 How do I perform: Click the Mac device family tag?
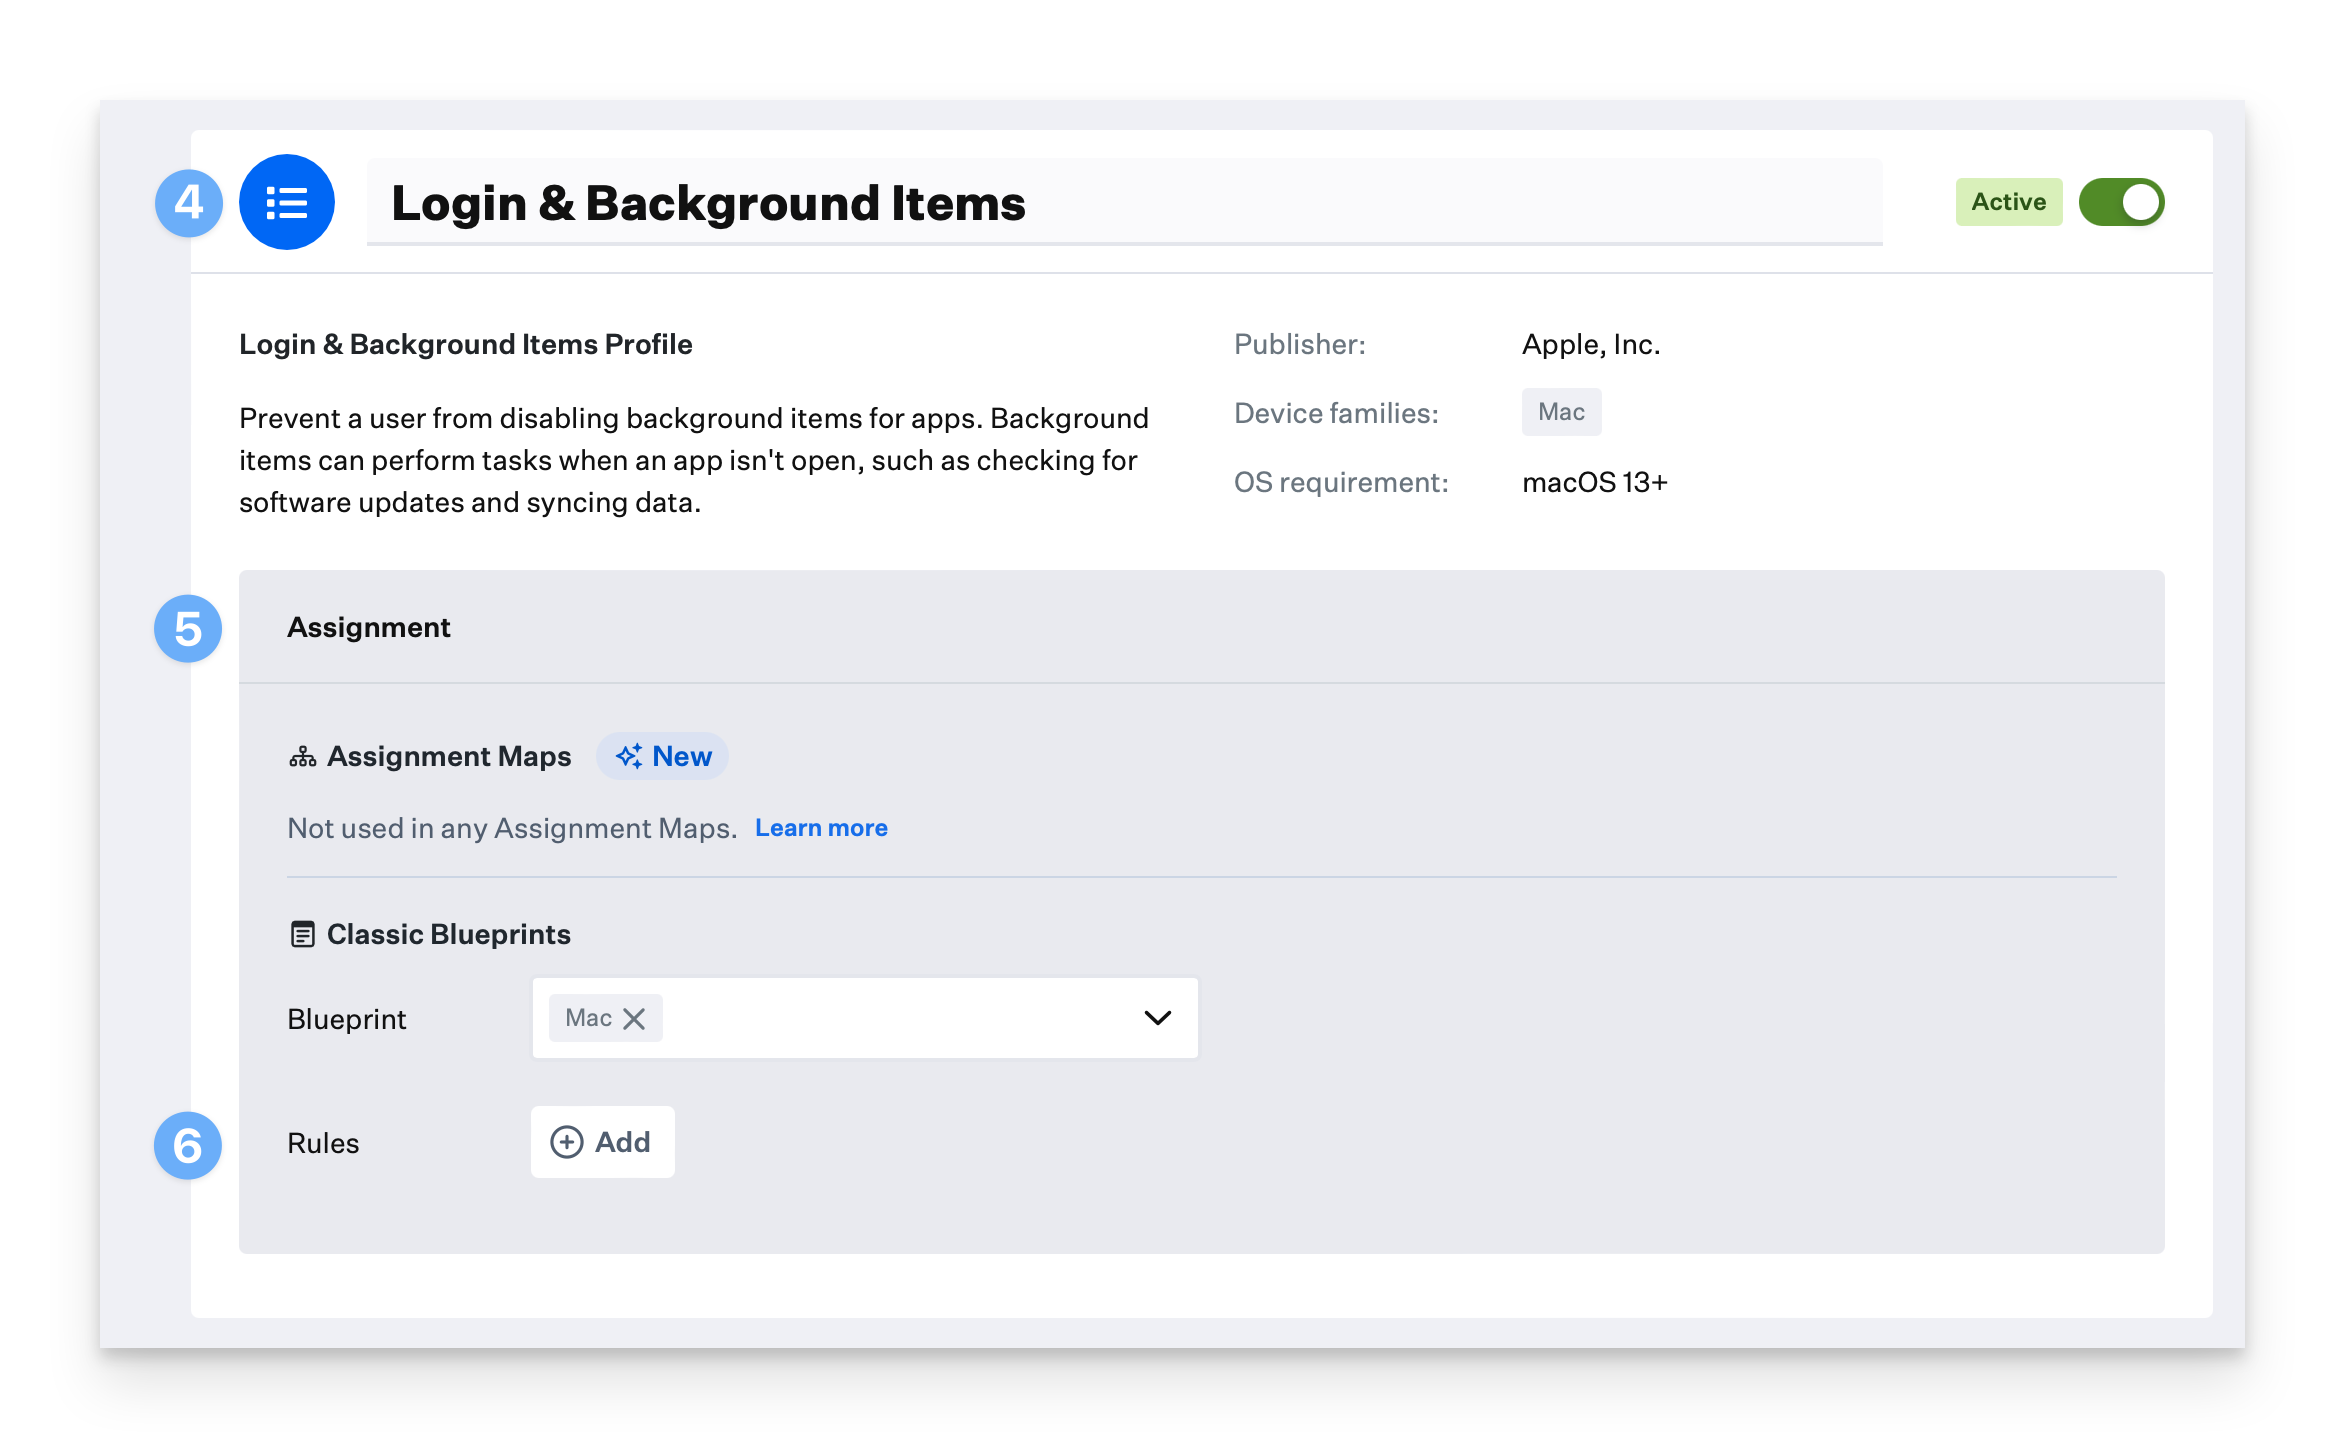click(x=1561, y=412)
